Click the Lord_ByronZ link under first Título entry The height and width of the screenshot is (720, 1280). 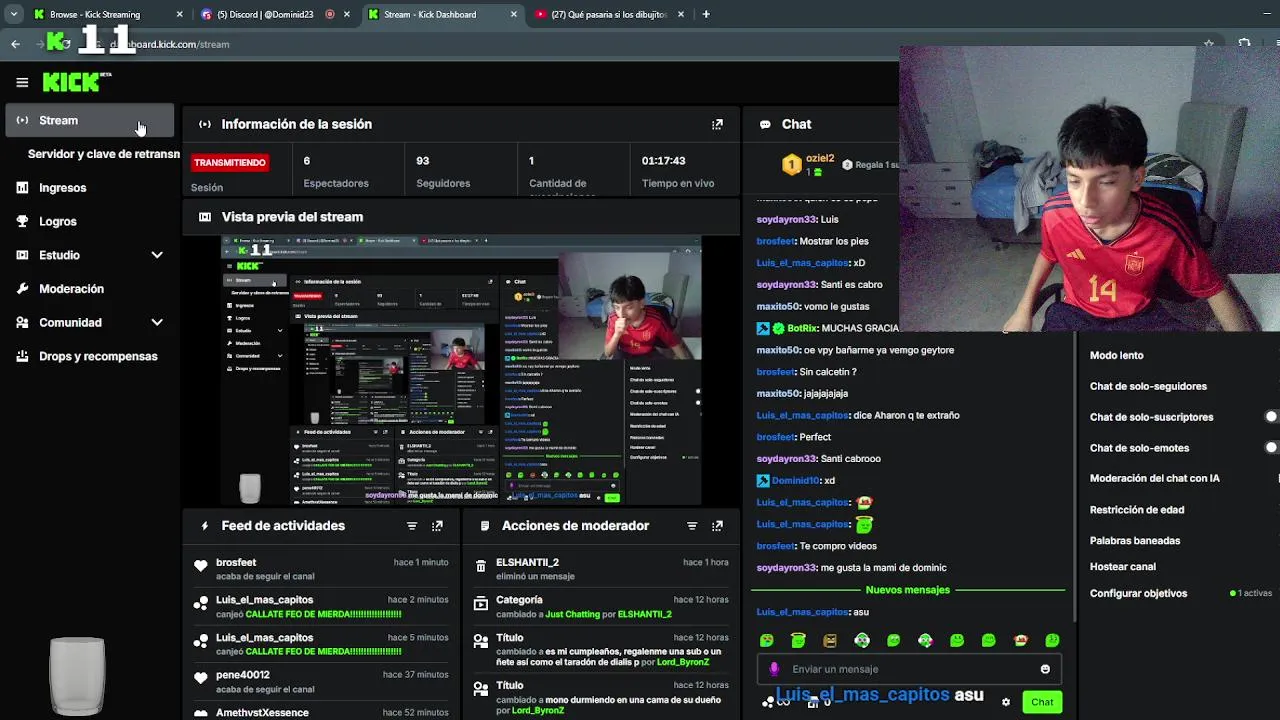coord(682,662)
